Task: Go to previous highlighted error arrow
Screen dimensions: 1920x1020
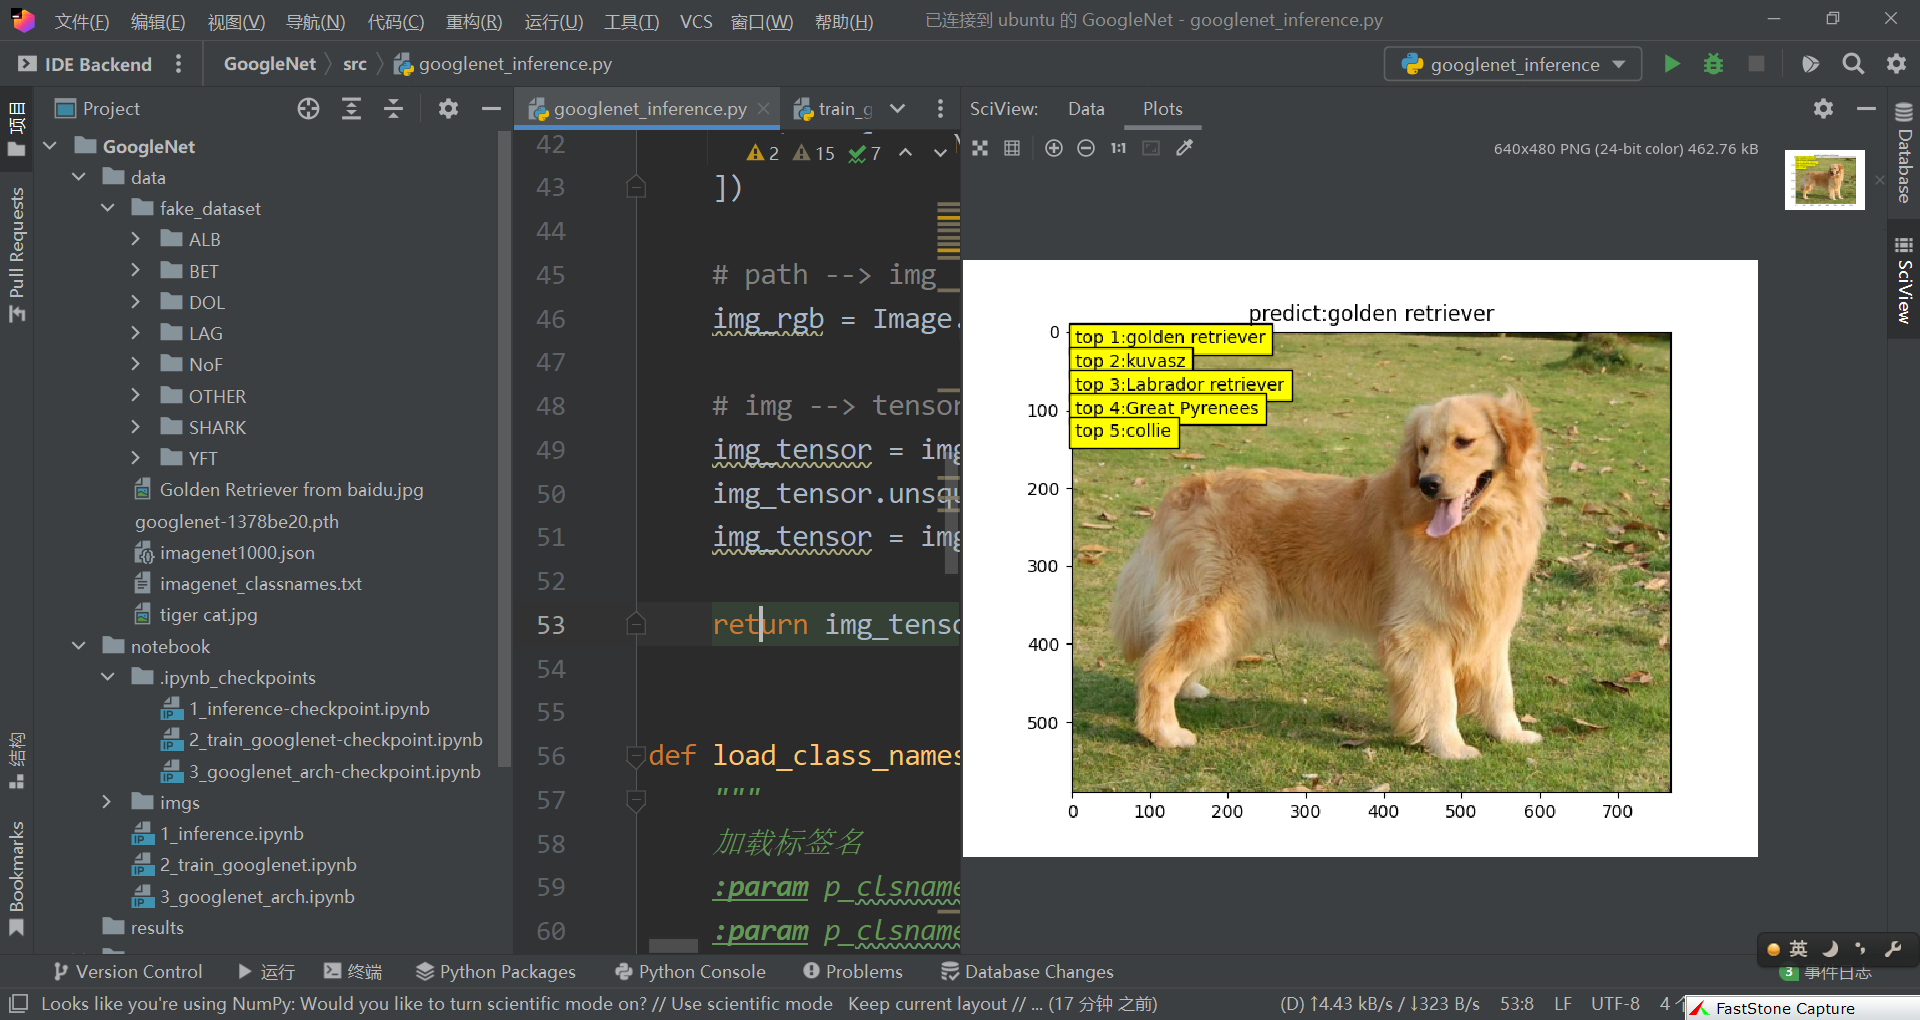Action: point(905,153)
